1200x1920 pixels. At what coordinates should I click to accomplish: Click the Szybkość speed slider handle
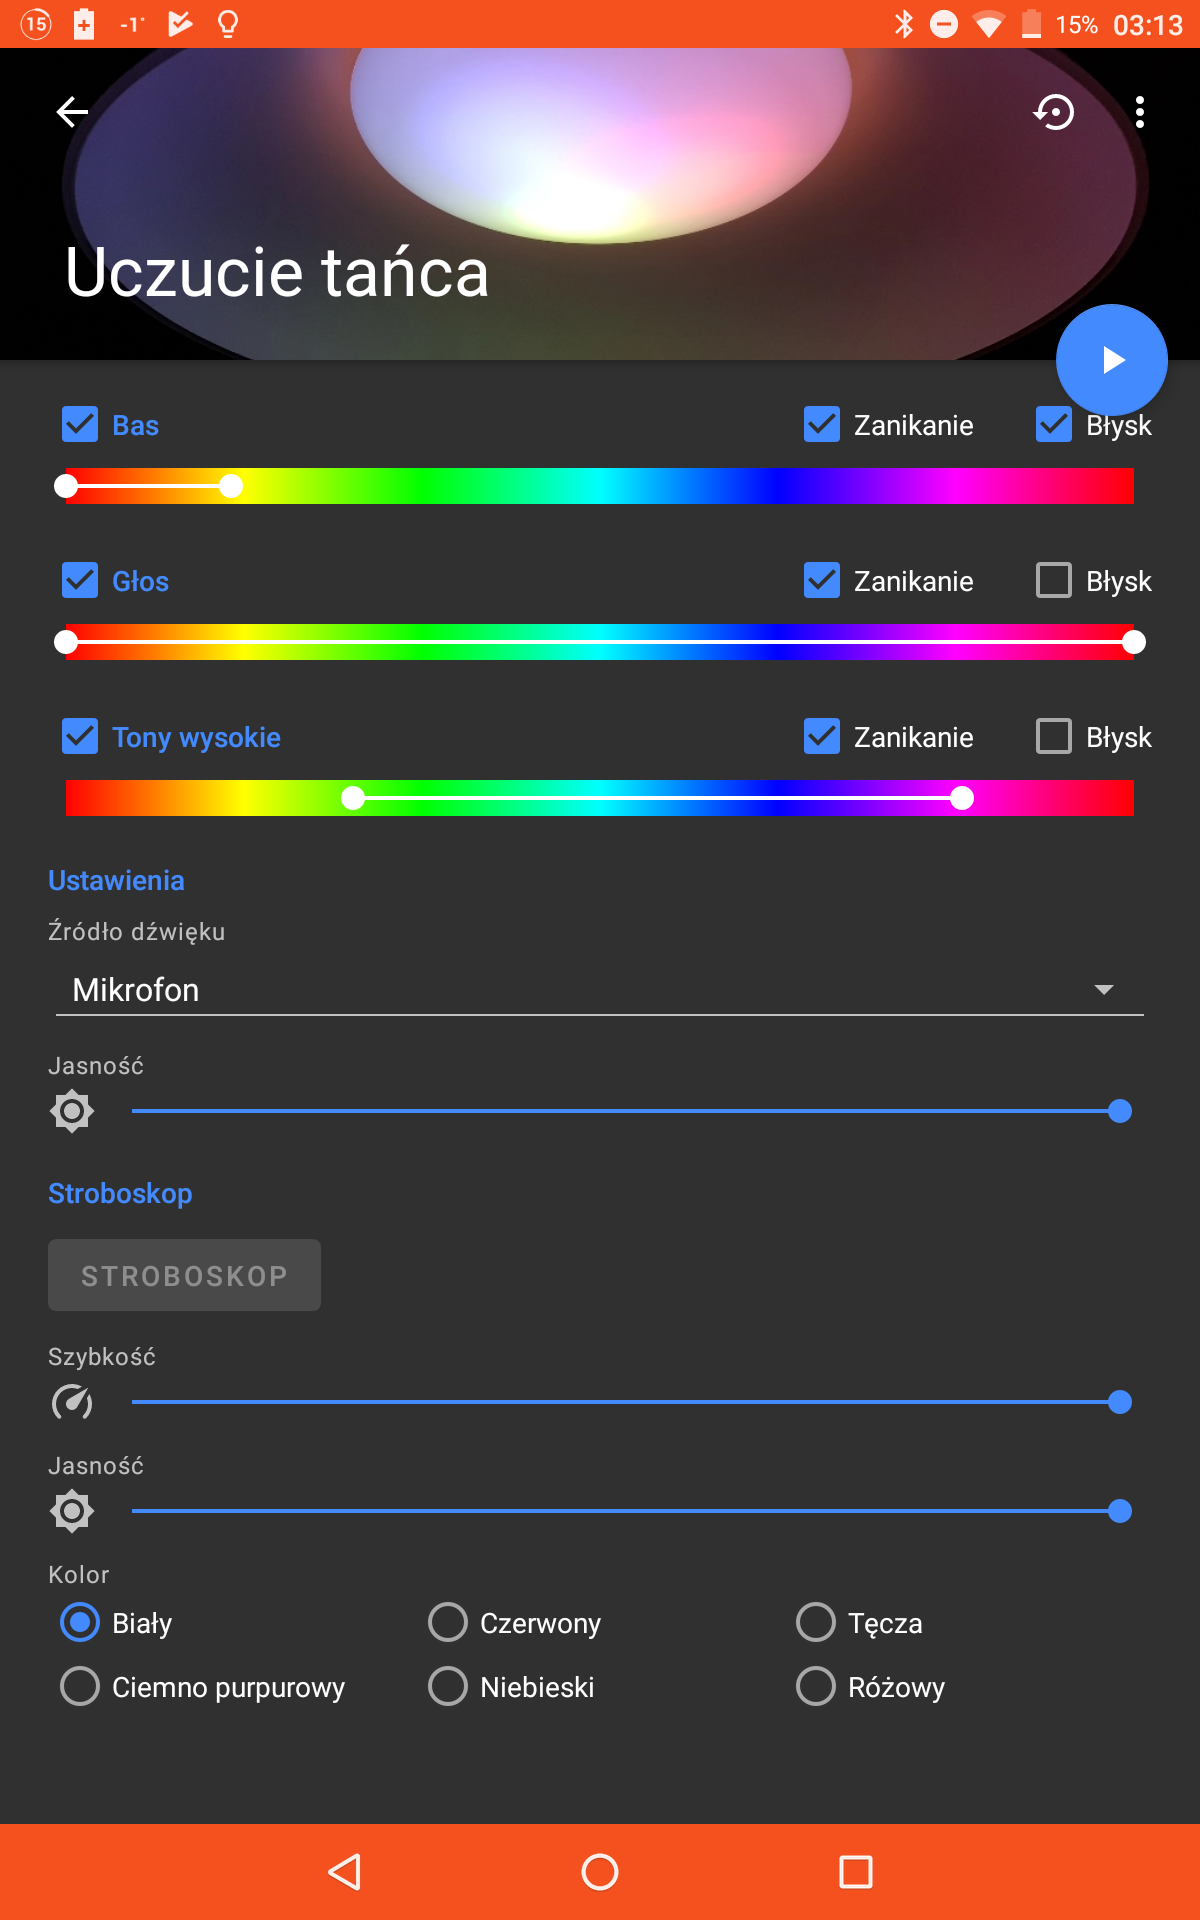click(1120, 1402)
